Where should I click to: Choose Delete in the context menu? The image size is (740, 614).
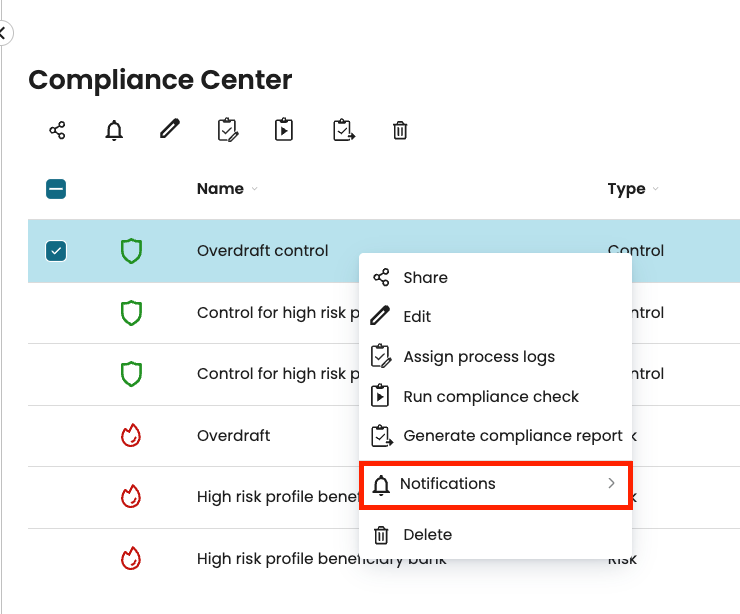[x=427, y=535]
